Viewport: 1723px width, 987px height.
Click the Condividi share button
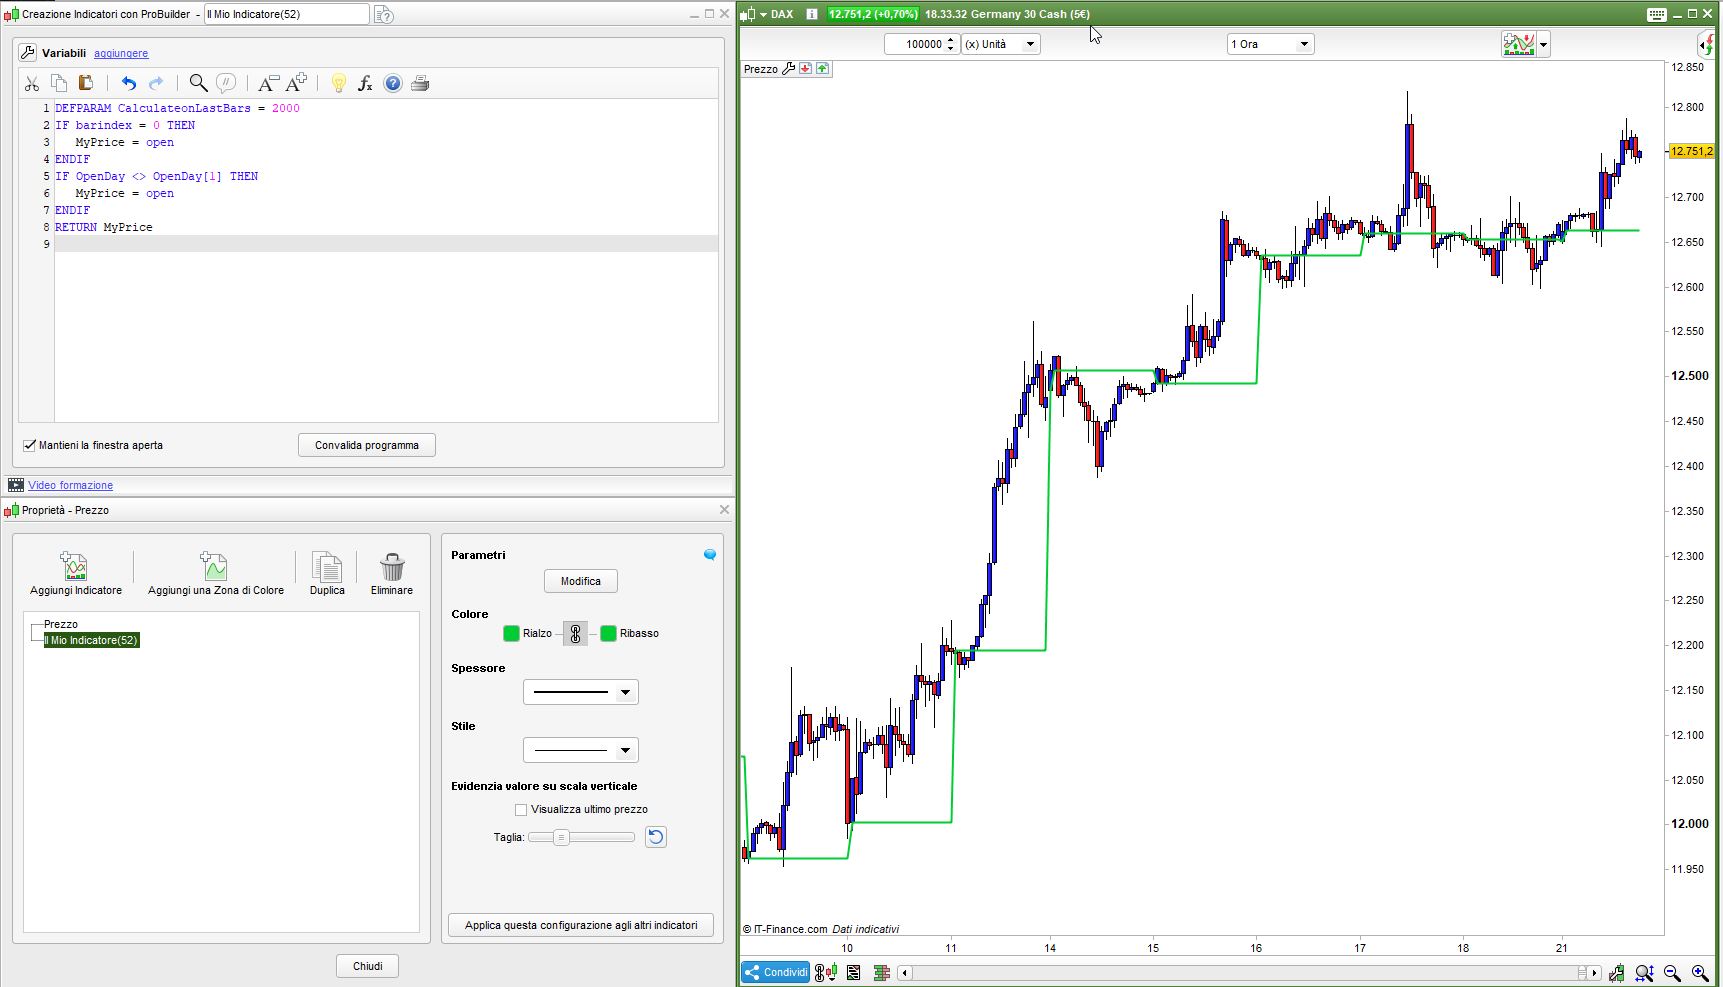[776, 972]
